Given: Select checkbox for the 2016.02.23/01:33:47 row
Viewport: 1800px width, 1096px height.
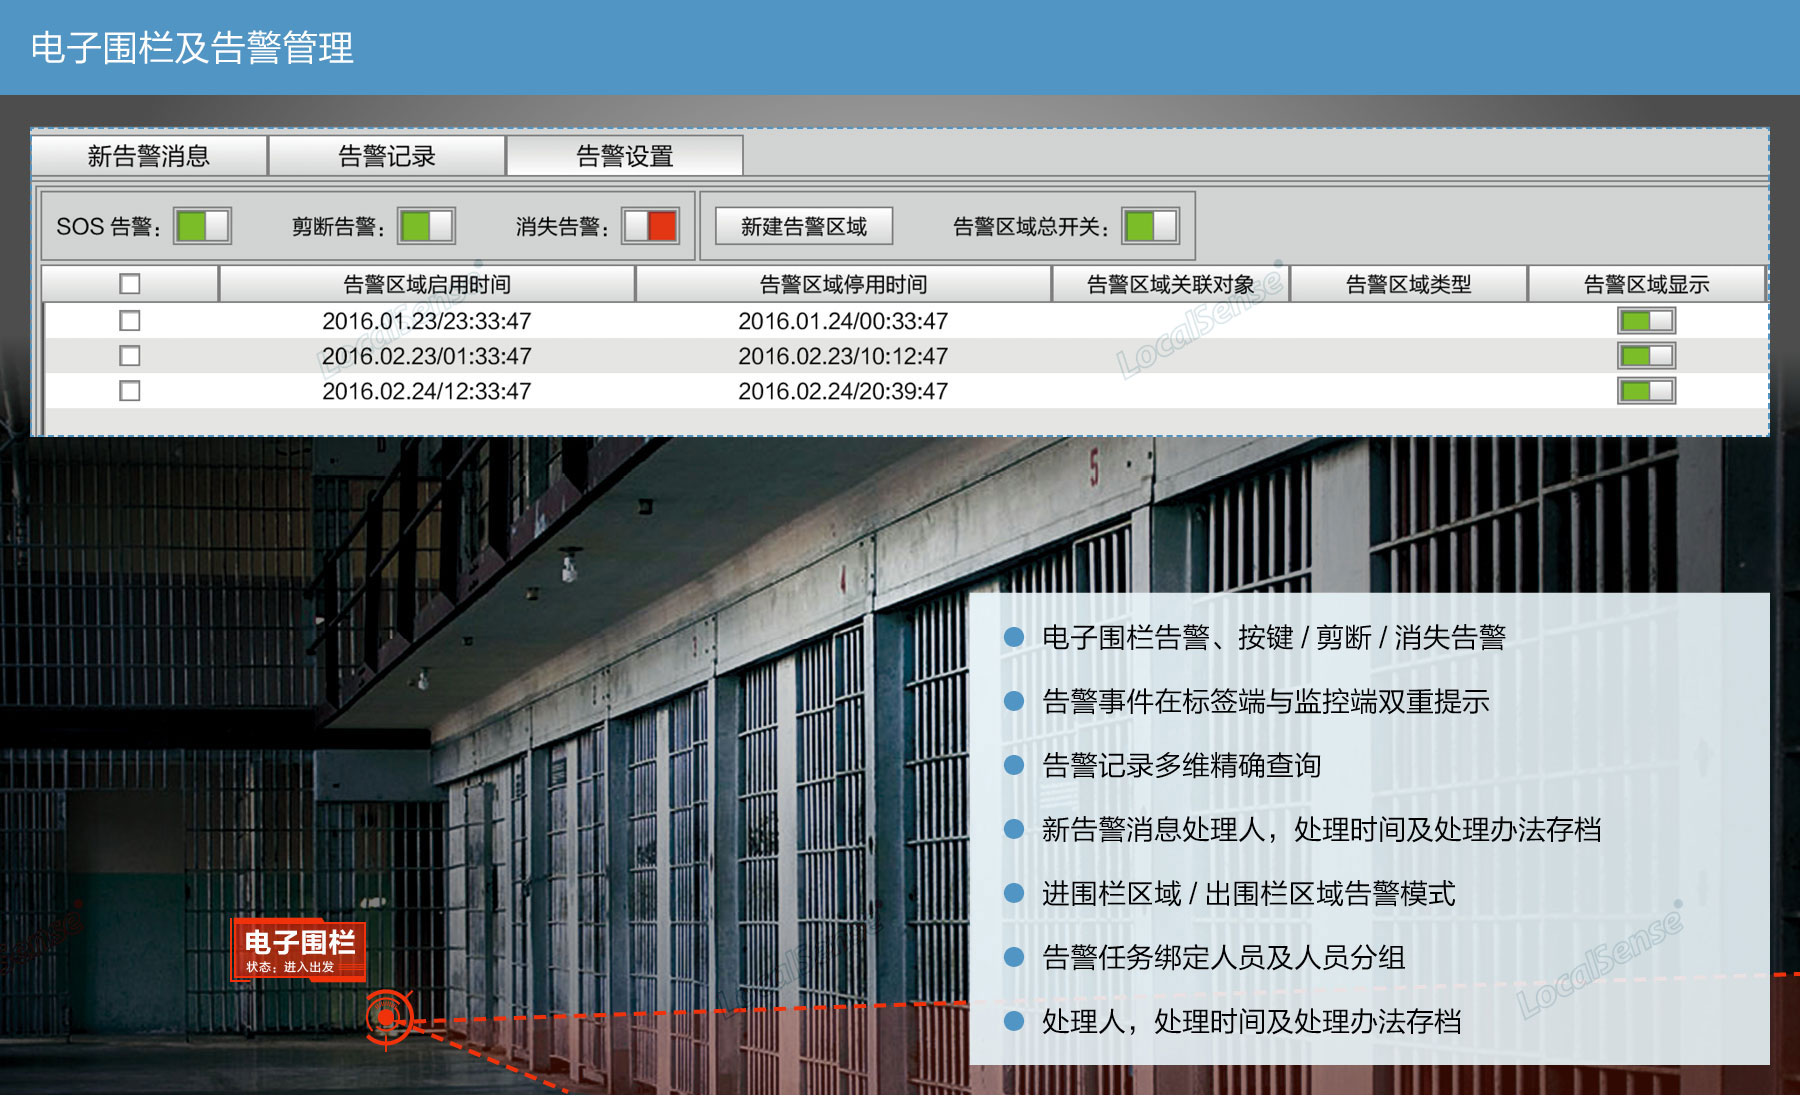Looking at the screenshot, I should tap(130, 356).
